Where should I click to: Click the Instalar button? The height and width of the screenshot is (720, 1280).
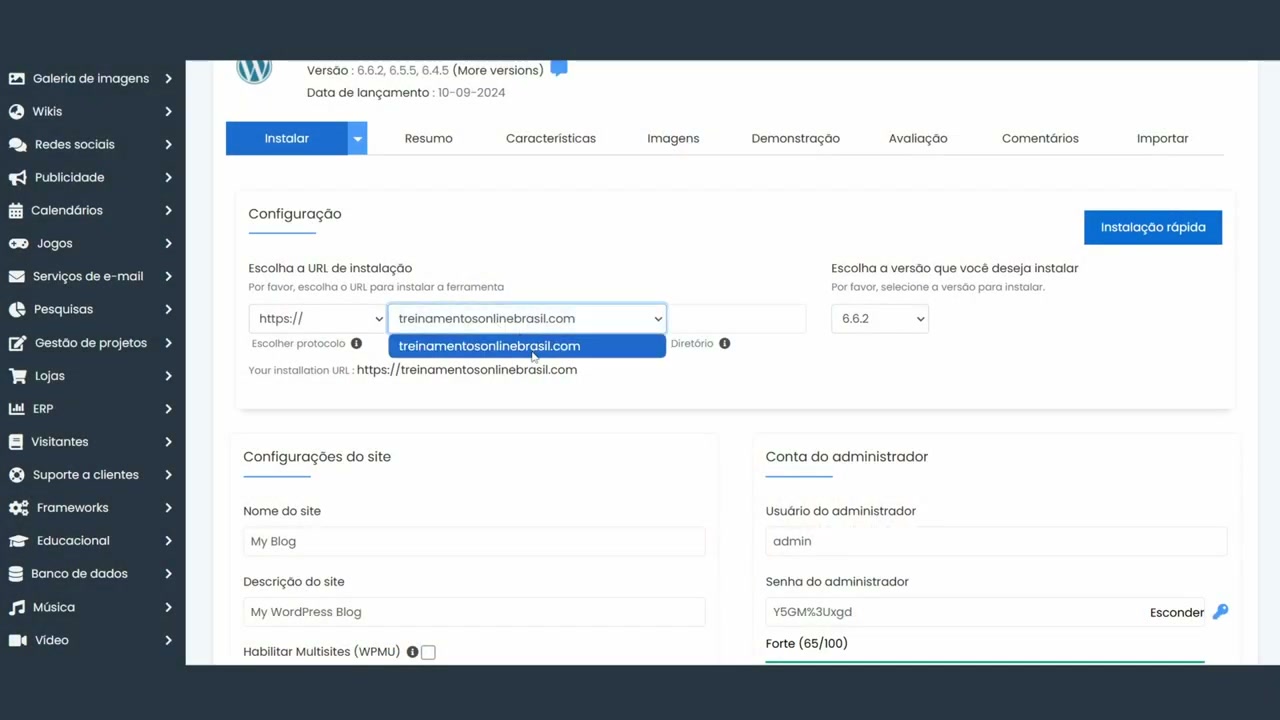click(x=287, y=139)
